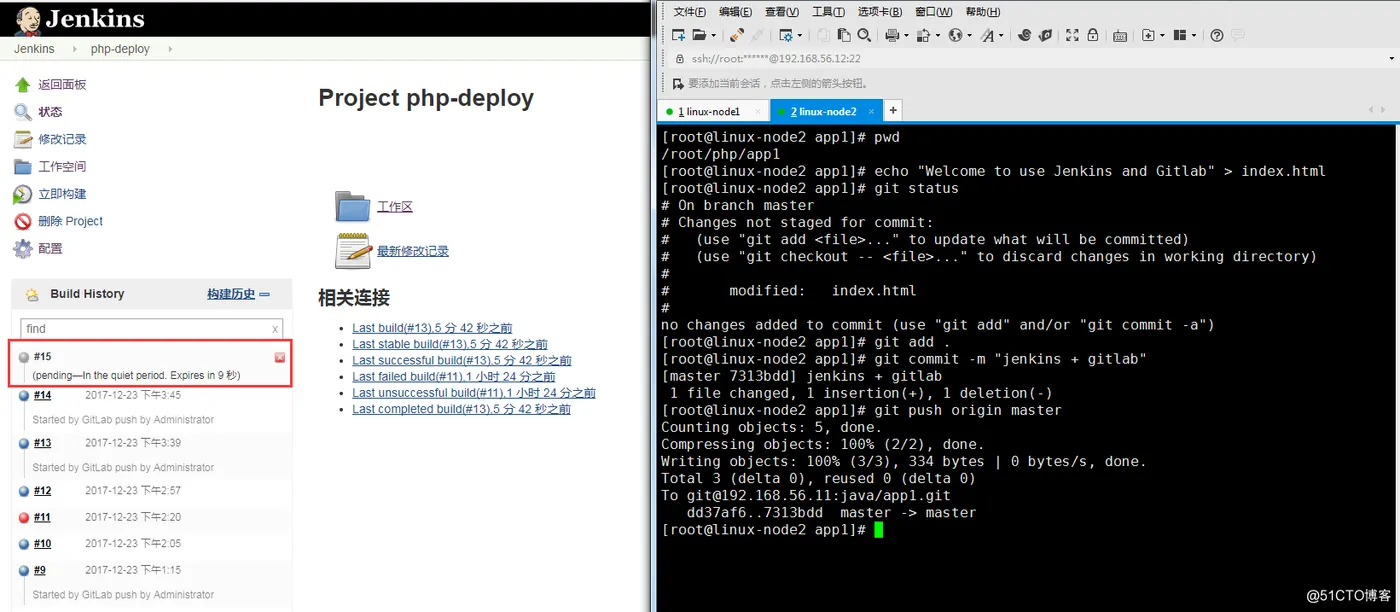Close the linux-node2 tab with its X
This screenshot has width=1400, height=612.
click(x=873, y=111)
